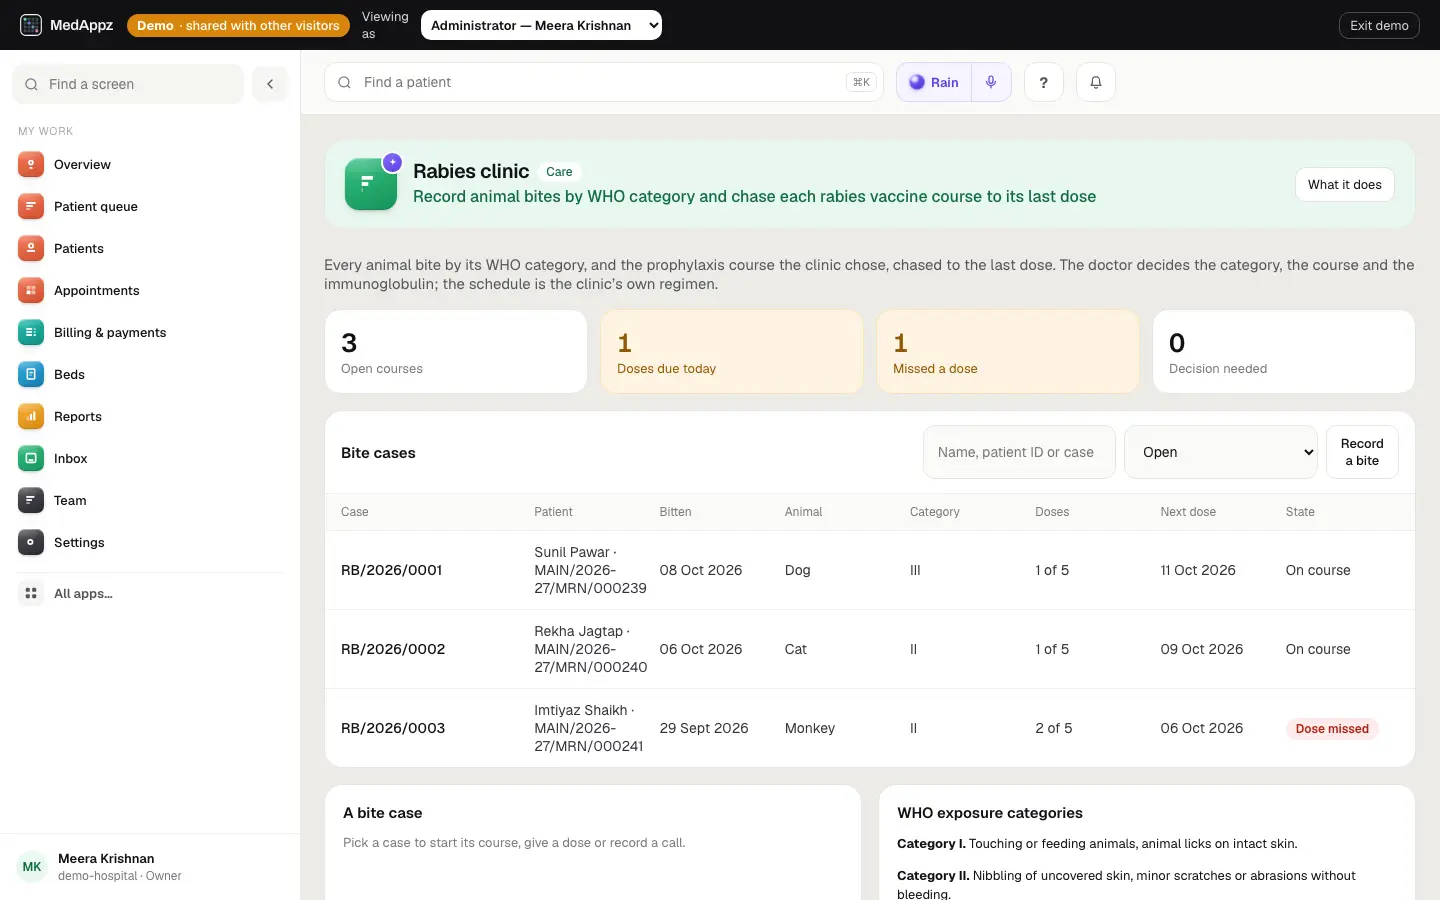Open the Rain assistant button
The width and height of the screenshot is (1440, 900).
click(x=934, y=82)
